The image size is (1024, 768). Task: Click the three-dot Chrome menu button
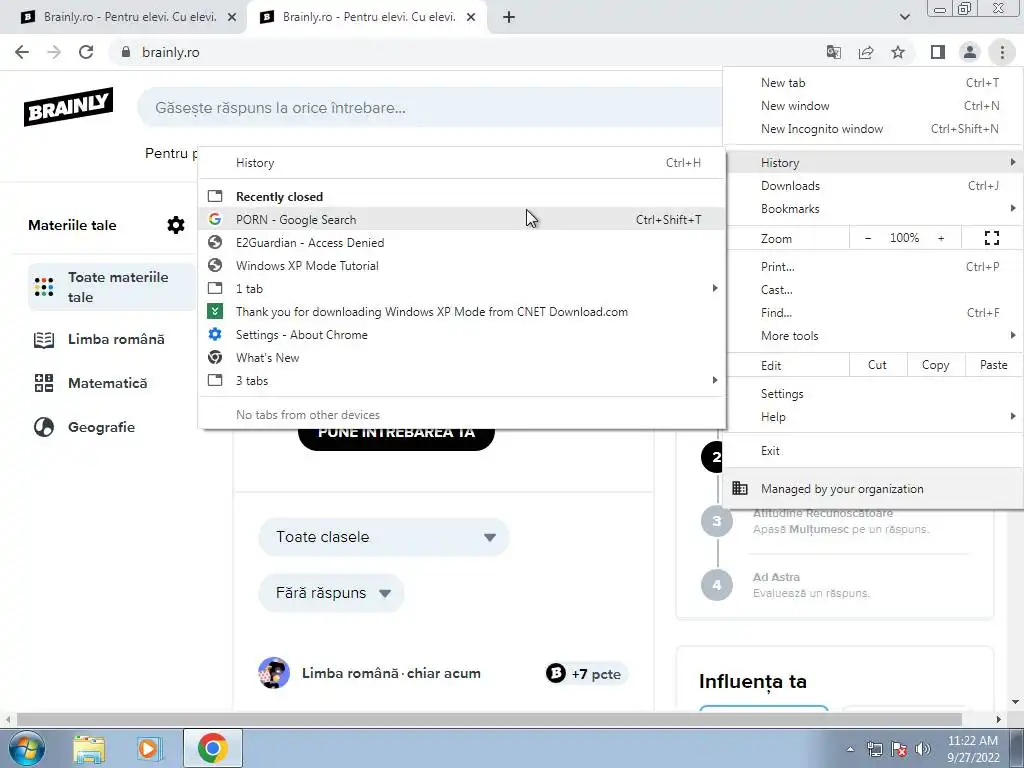click(1002, 52)
